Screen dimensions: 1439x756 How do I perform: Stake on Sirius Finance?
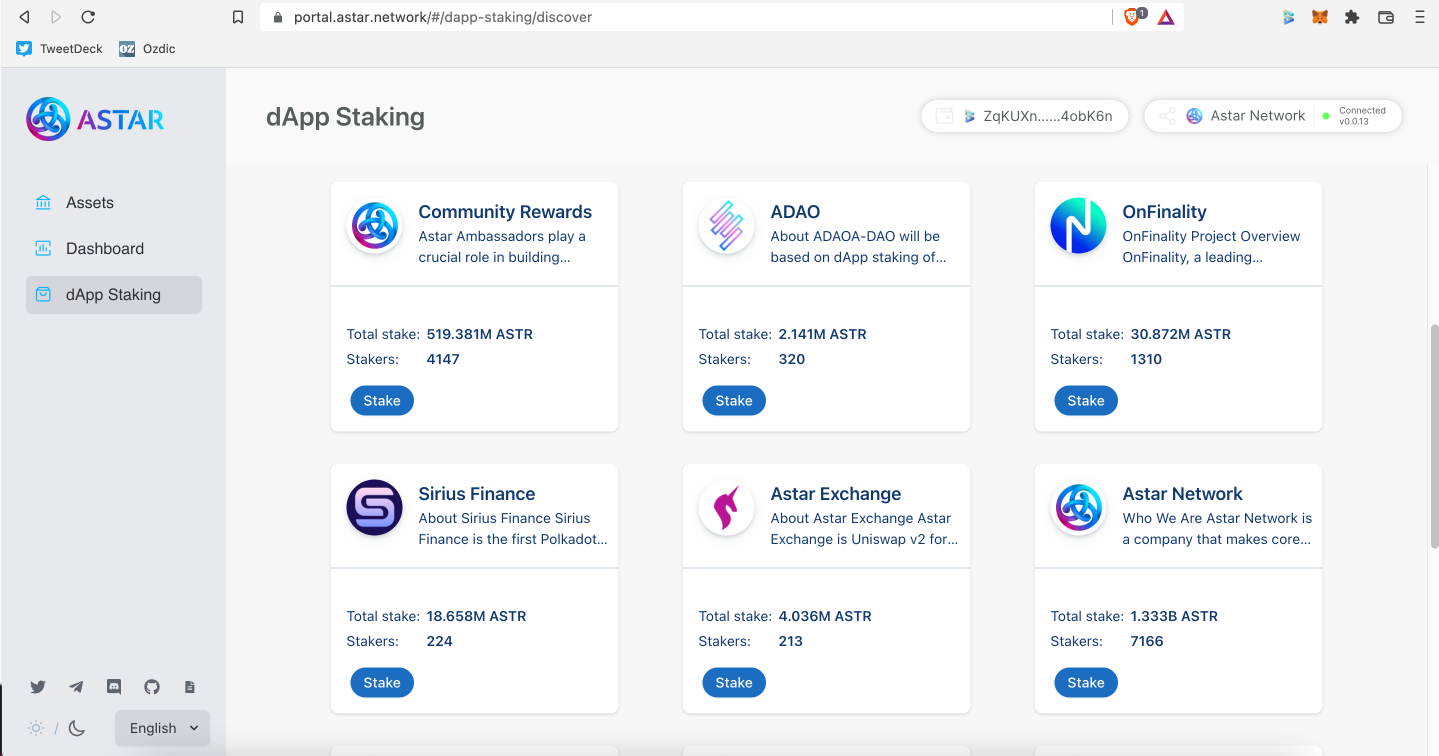[x=382, y=682]
